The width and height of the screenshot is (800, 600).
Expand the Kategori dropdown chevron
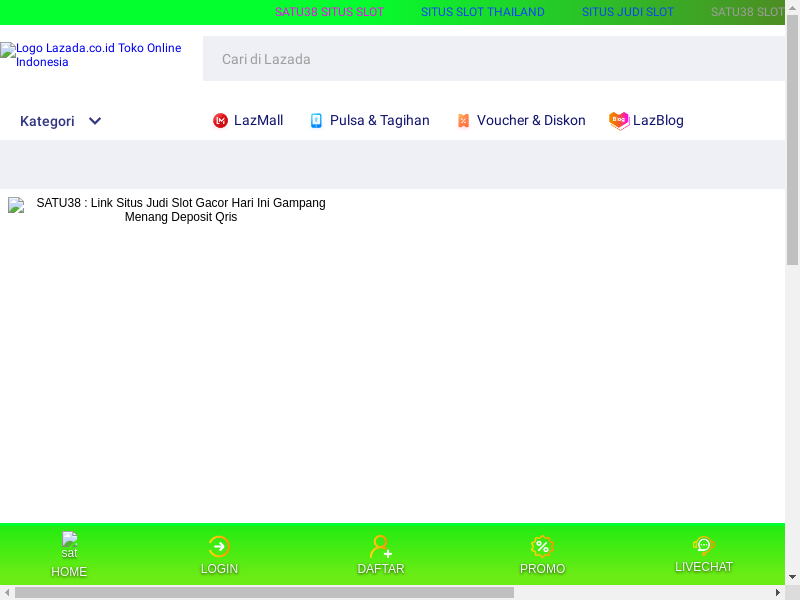[95, 121]
